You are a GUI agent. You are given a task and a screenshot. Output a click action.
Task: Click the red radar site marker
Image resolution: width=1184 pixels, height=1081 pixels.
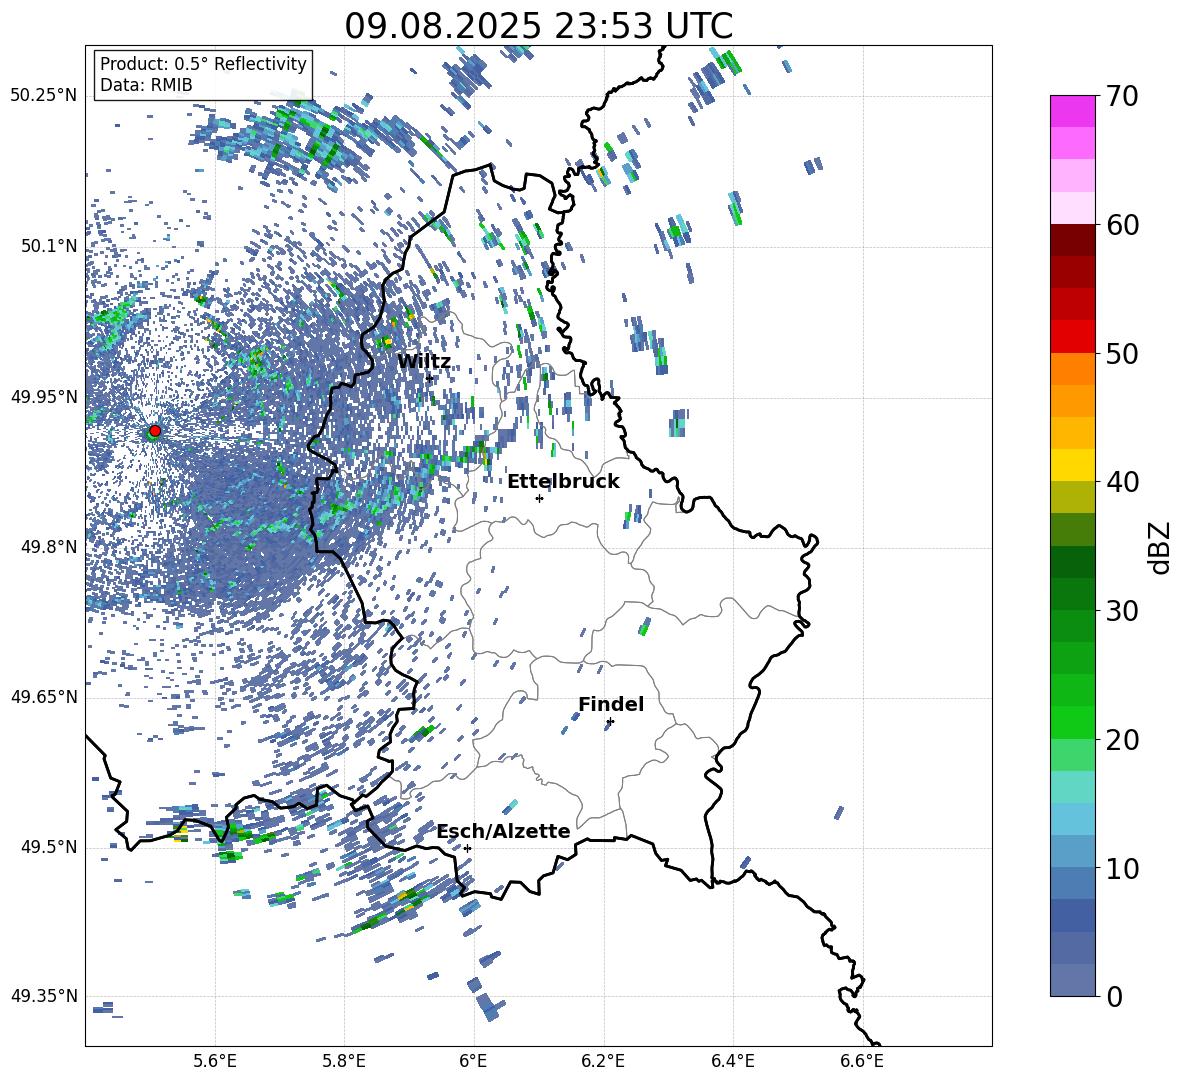(155, 431)
